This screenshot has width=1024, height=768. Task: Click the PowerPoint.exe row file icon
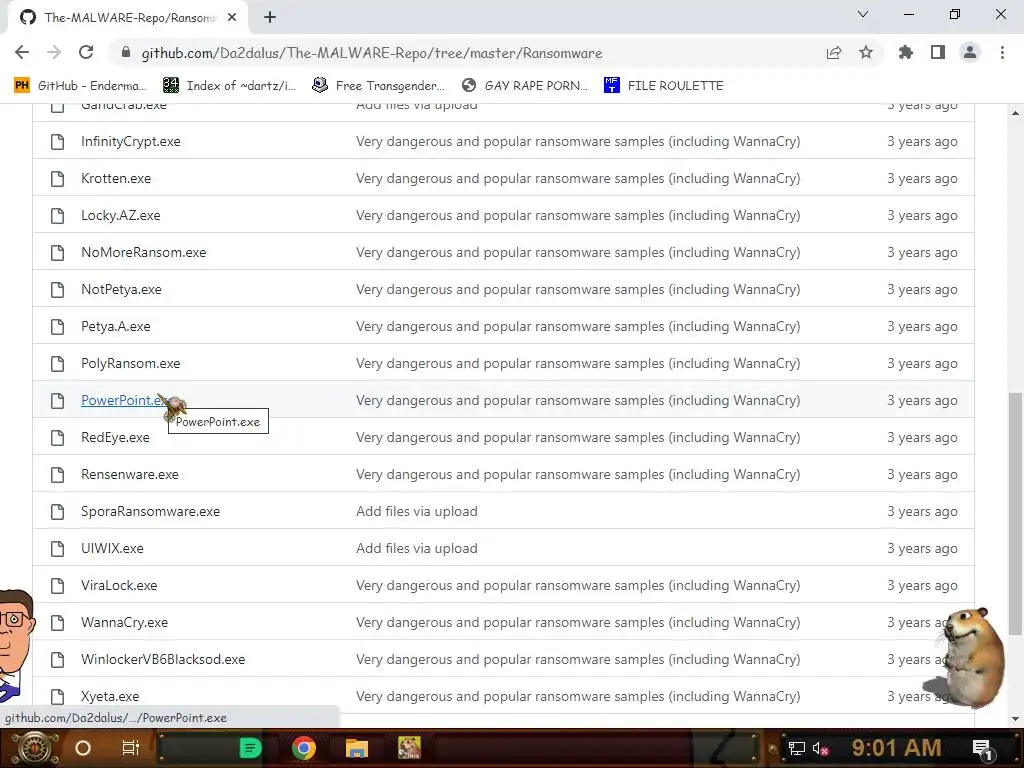(x=57, y=401)
